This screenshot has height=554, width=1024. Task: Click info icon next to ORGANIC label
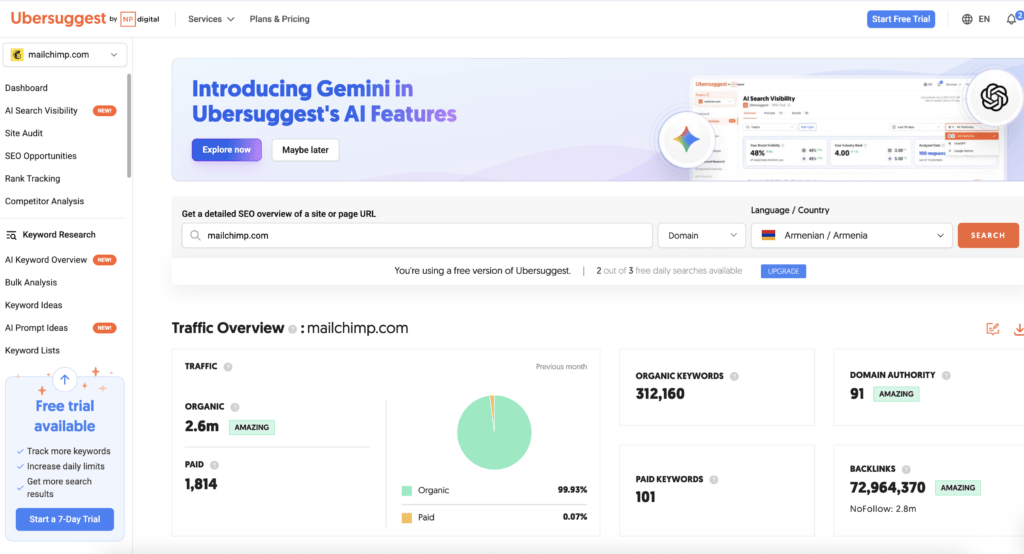(x=234, y=407)
